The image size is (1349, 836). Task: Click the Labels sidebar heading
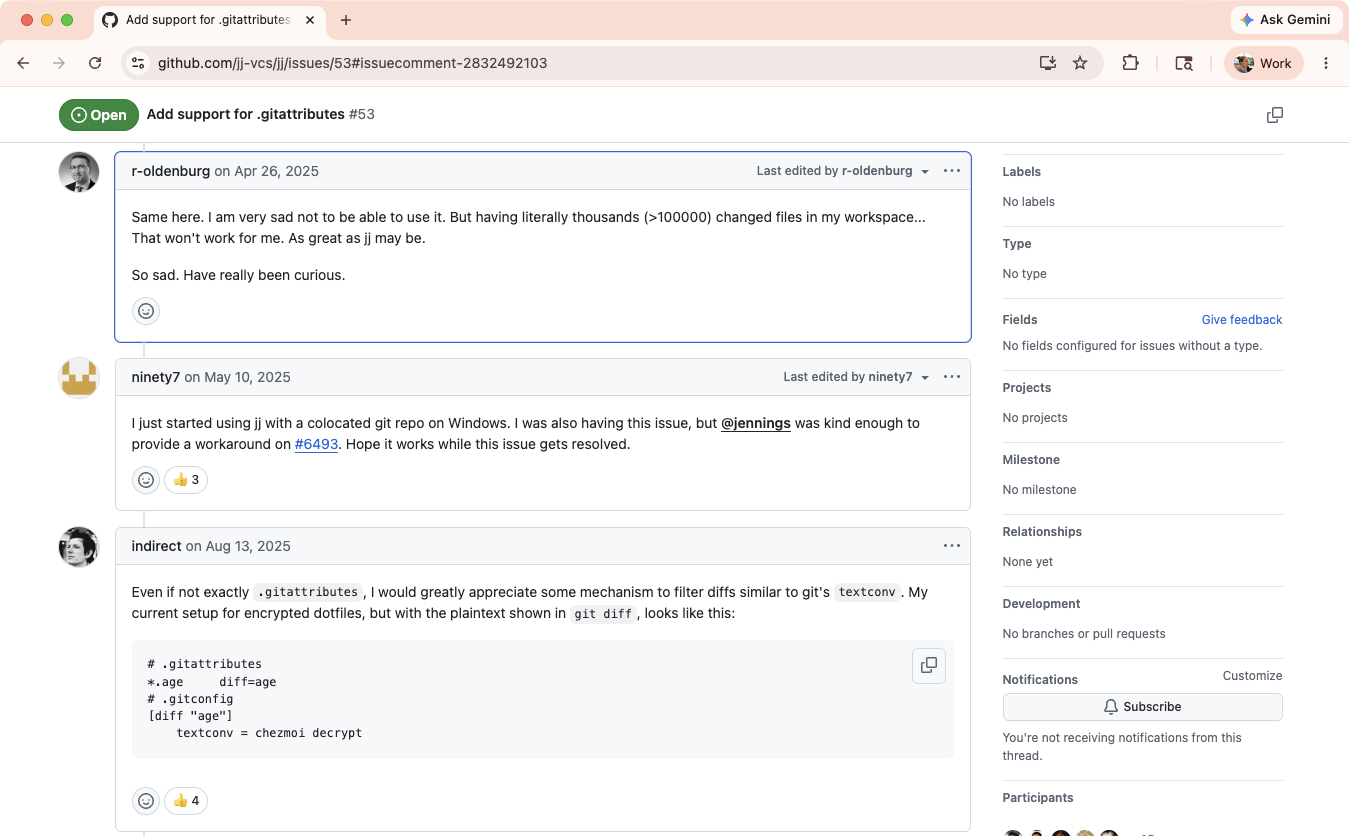point(1022,172)
